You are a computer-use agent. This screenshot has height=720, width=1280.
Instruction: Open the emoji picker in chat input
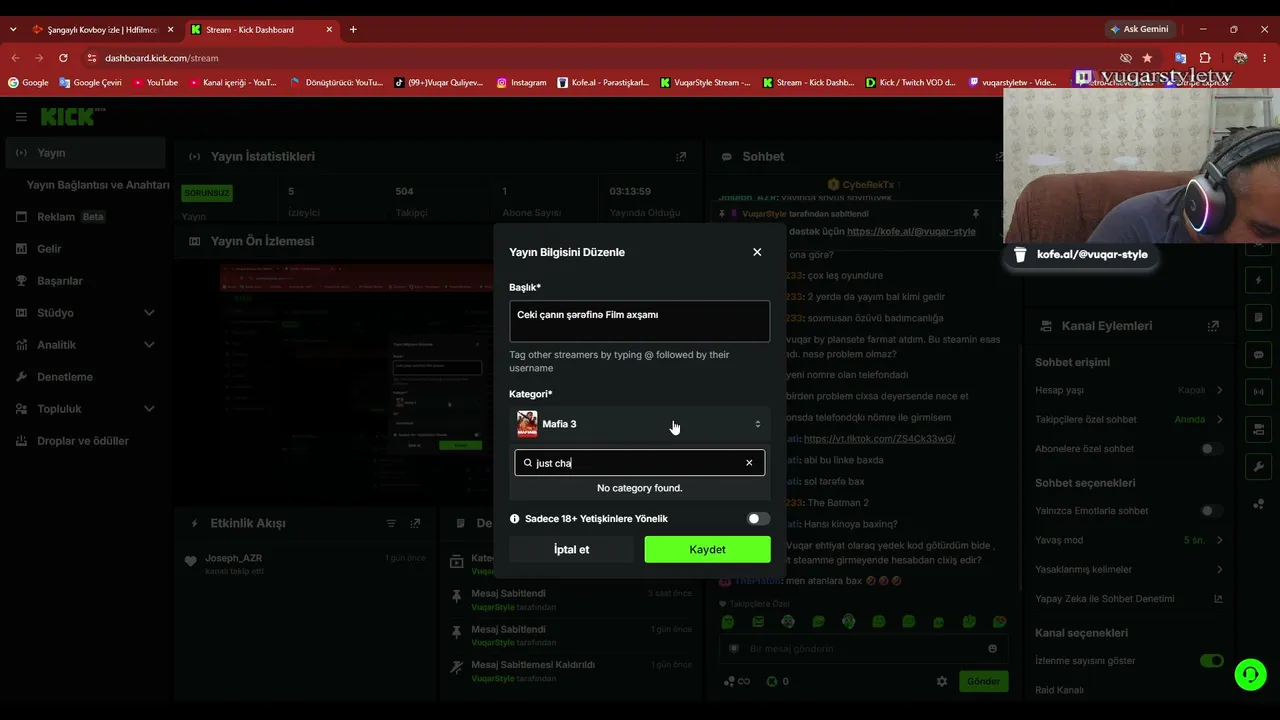(992, 649)
